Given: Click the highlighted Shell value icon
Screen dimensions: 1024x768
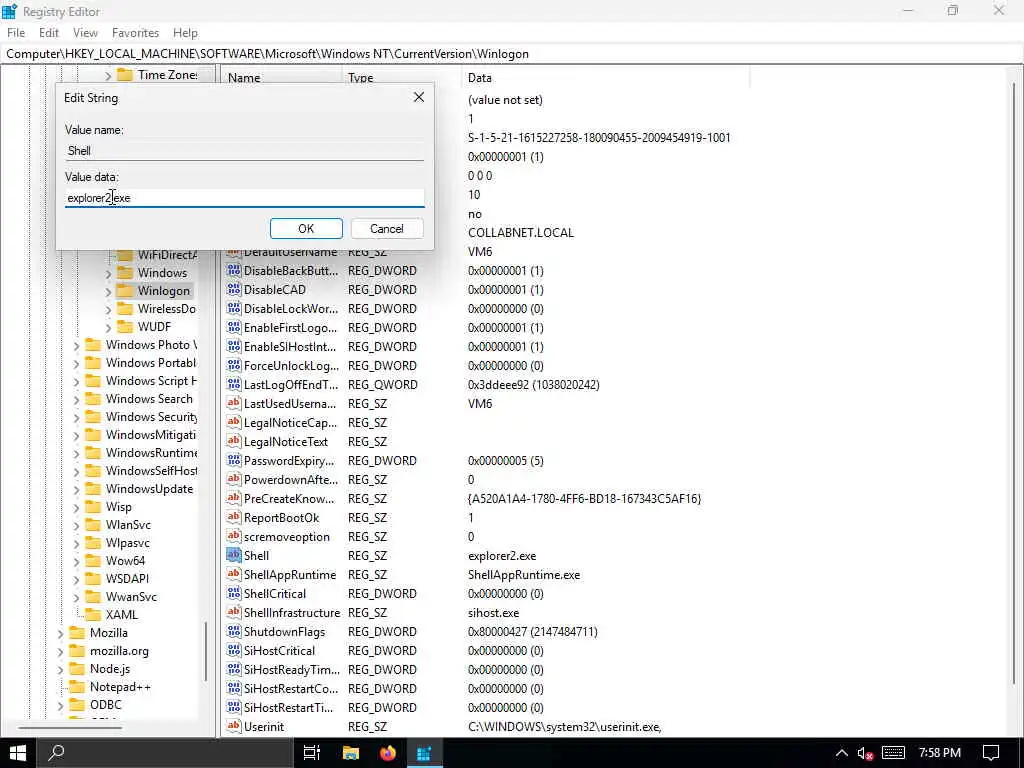Looking at the screenshot, I should 234,555.
